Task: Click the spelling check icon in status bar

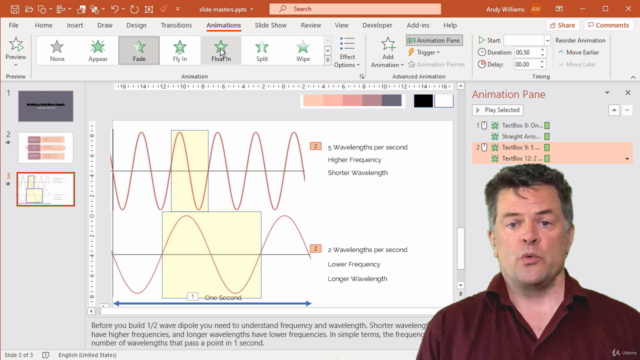Action: coord(46,355)
